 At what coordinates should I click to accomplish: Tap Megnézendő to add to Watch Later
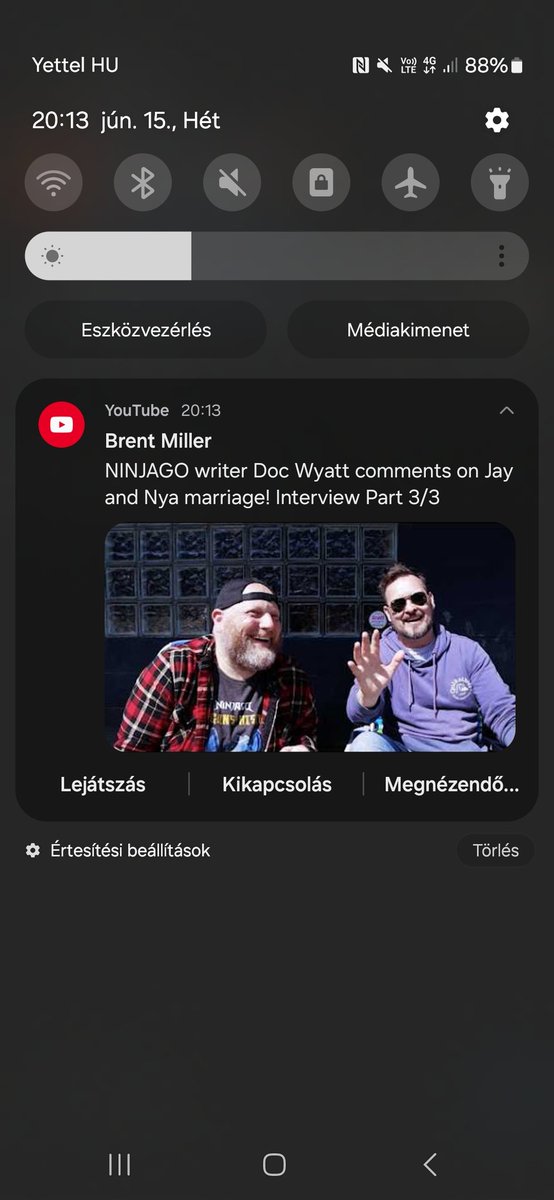452,785
